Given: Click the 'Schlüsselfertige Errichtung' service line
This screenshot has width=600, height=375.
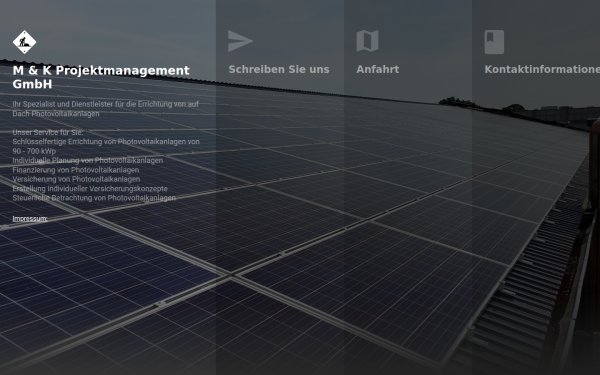Looking at the screenshot, I should tap(106, 146).
